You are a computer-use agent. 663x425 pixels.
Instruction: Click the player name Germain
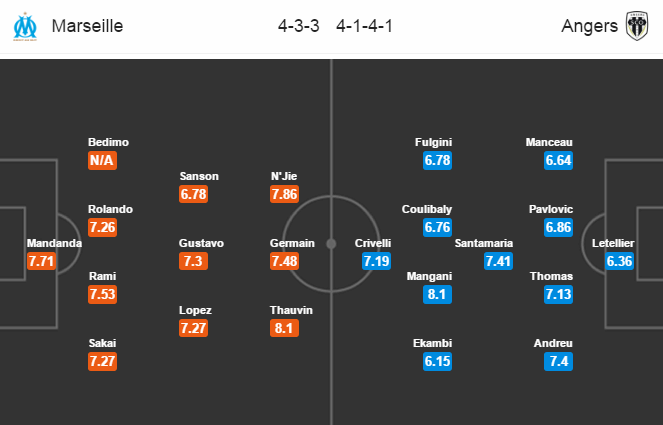click(x=292, y=243)
